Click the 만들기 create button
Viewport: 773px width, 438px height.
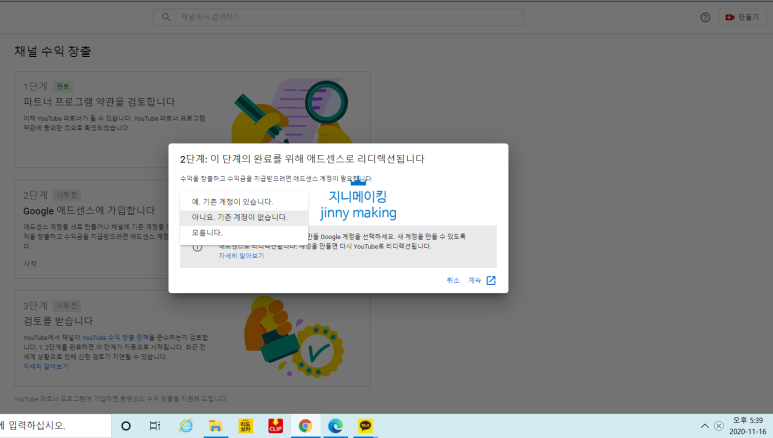742,17
